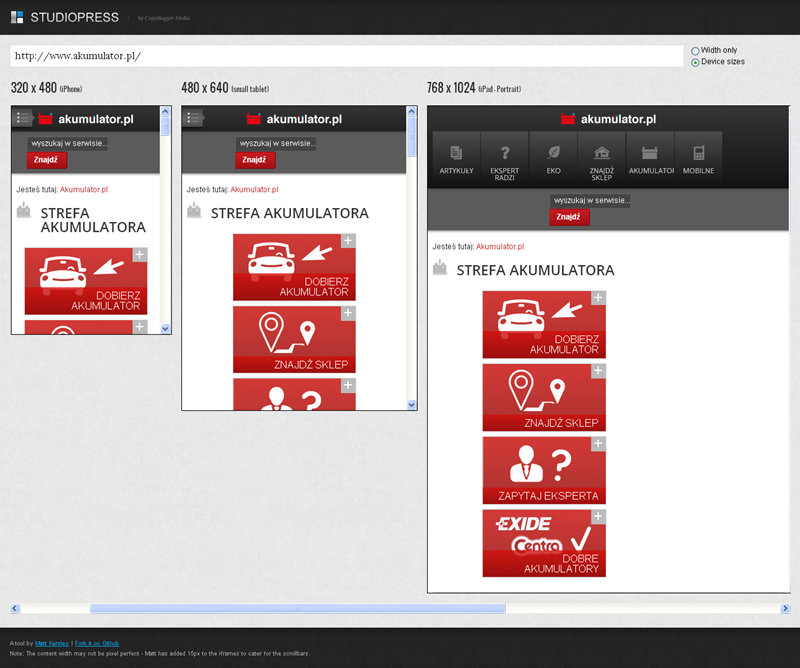This screenshot has width=800, height=668.
Task: Select the Device sizes radio button
Action: click(695, 62)
